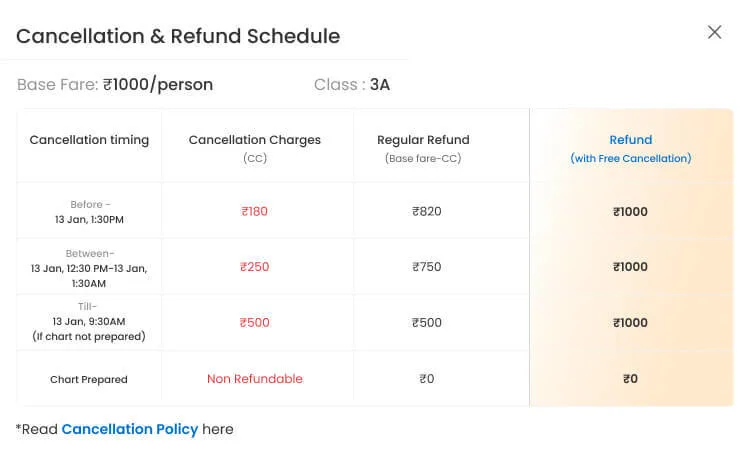Click the ₹820 regular refund amount

coord(427,211)
